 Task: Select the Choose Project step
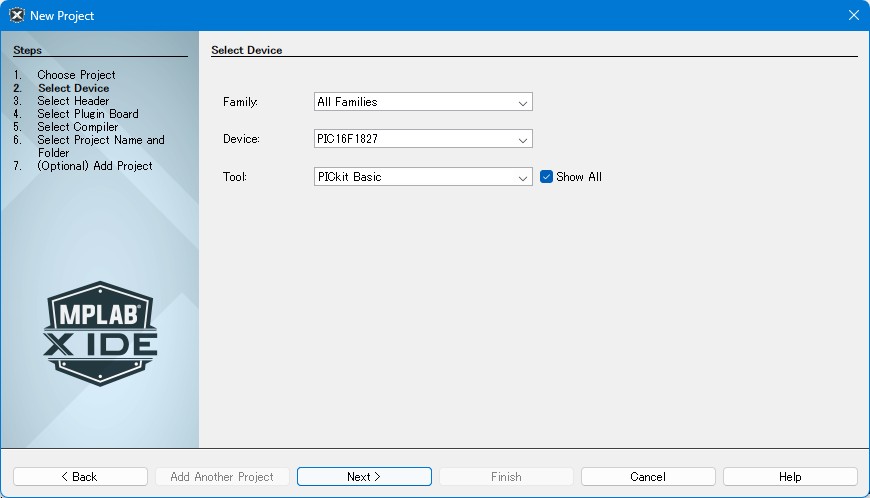click(x=76, y=75)
